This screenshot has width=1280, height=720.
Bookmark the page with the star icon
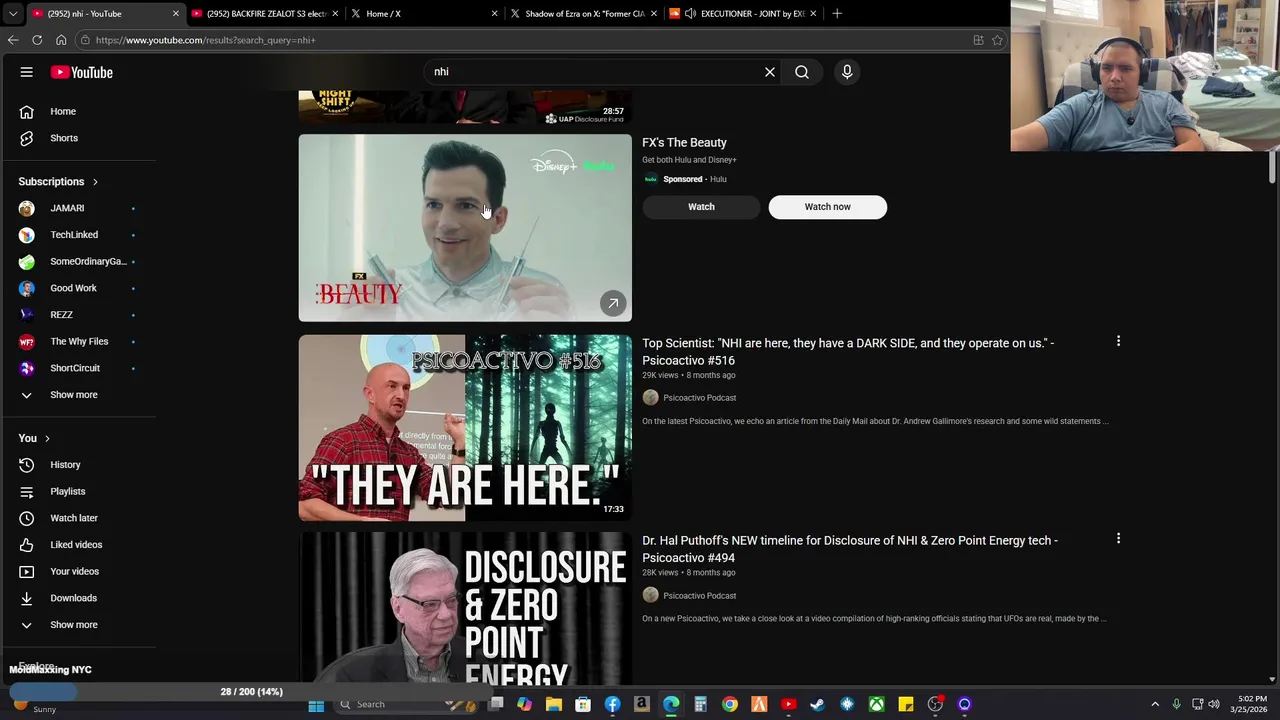click(997, 40)
